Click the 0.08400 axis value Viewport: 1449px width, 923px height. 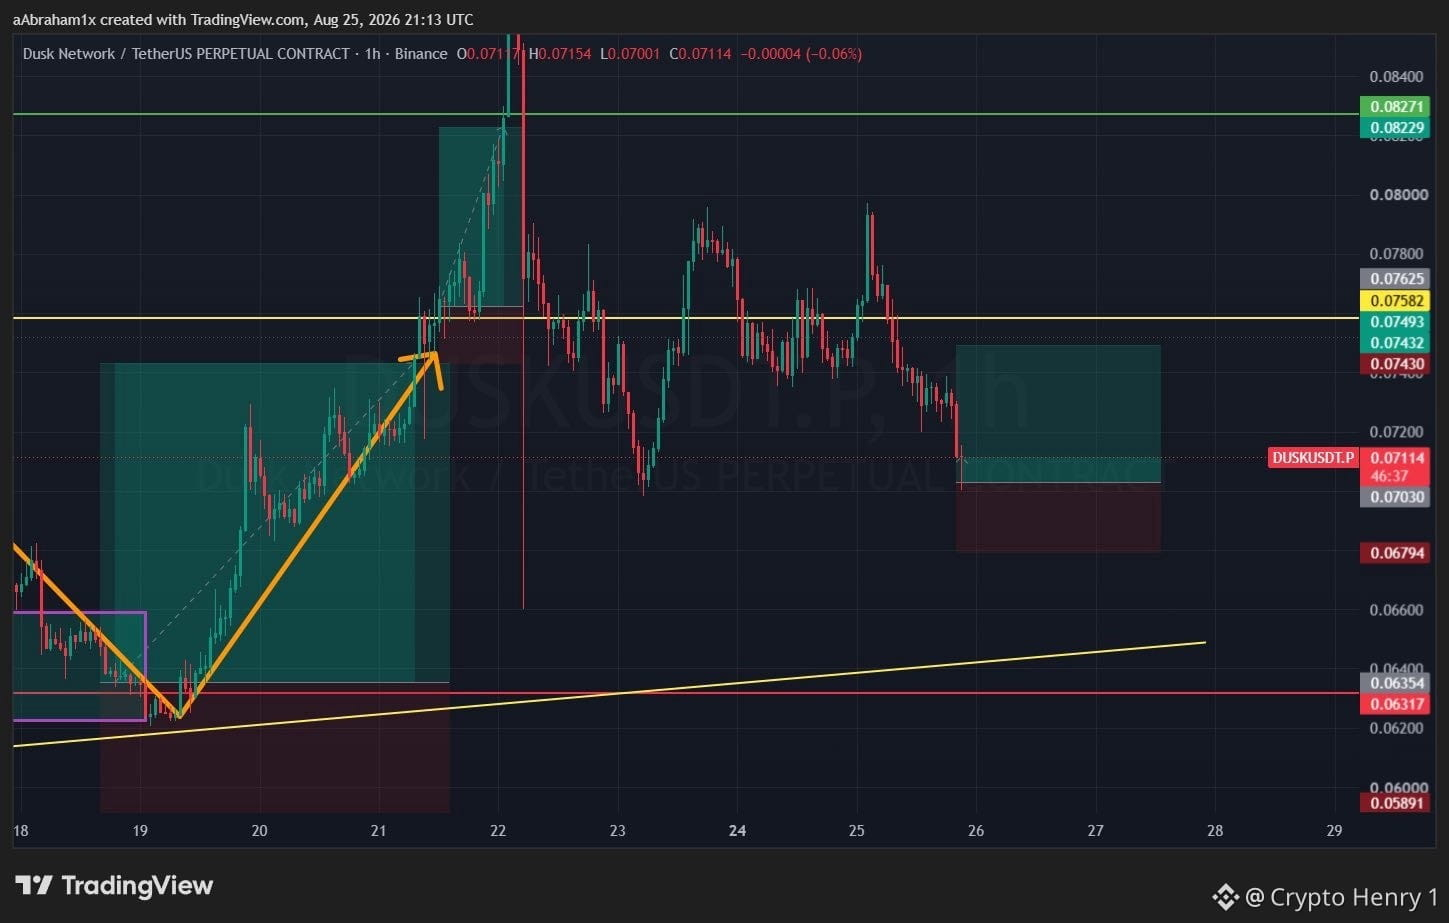click(1397, 77)
